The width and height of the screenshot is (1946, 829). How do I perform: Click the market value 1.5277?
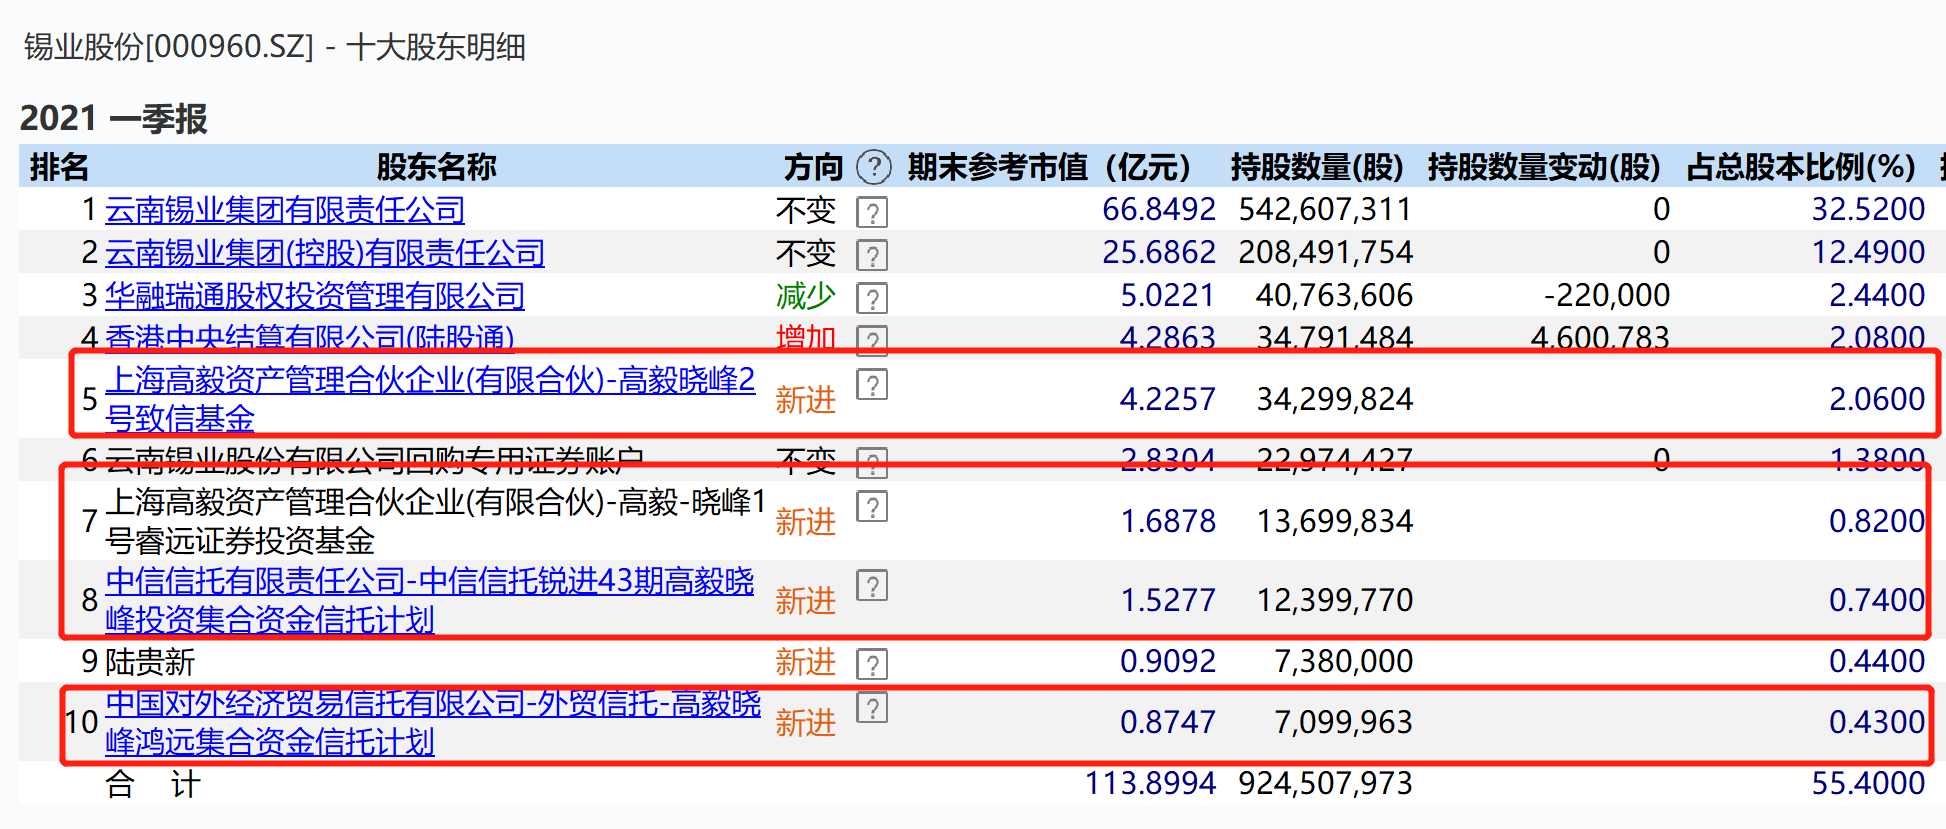click(x=1168, y=601)
